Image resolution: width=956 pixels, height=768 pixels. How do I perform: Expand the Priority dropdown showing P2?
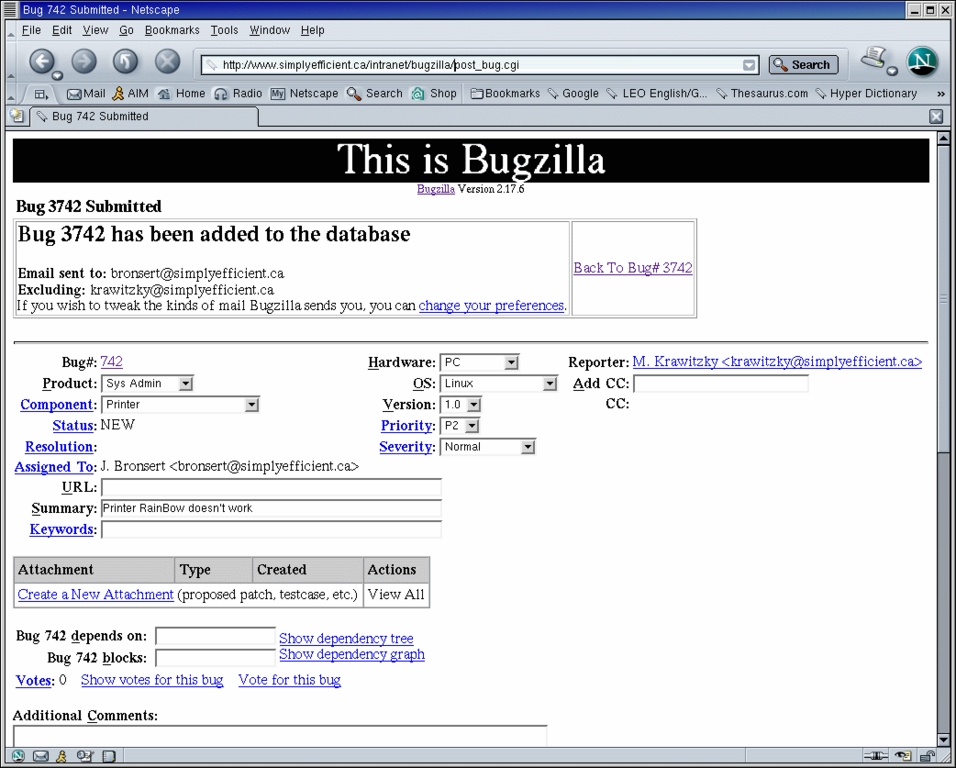pos(472,426)
